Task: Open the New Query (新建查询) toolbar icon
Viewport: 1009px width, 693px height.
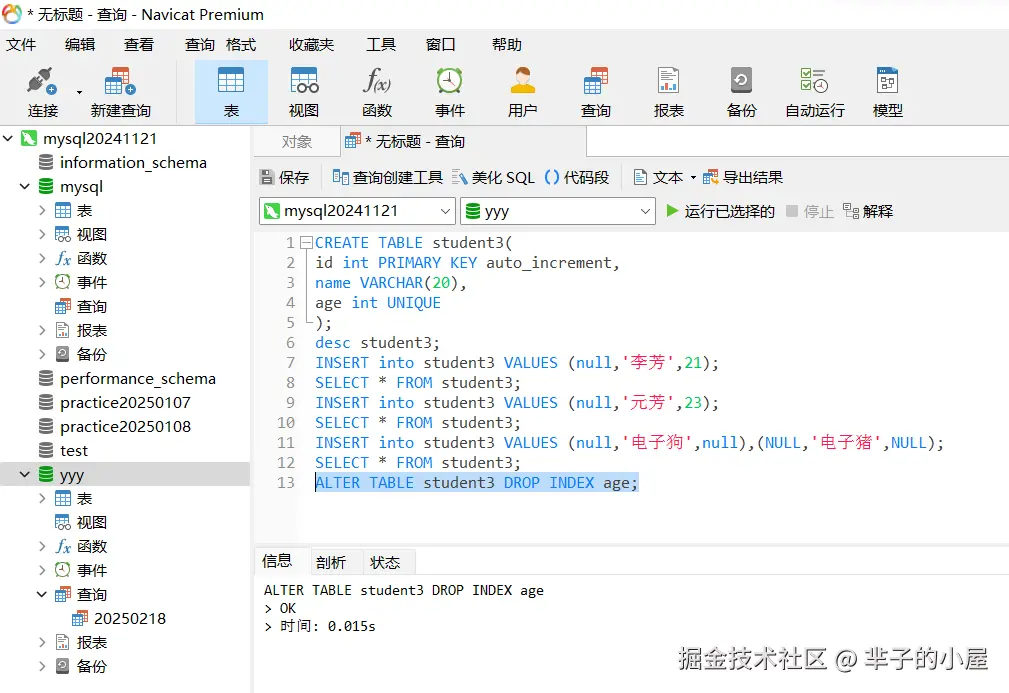Action: (120, 82)
